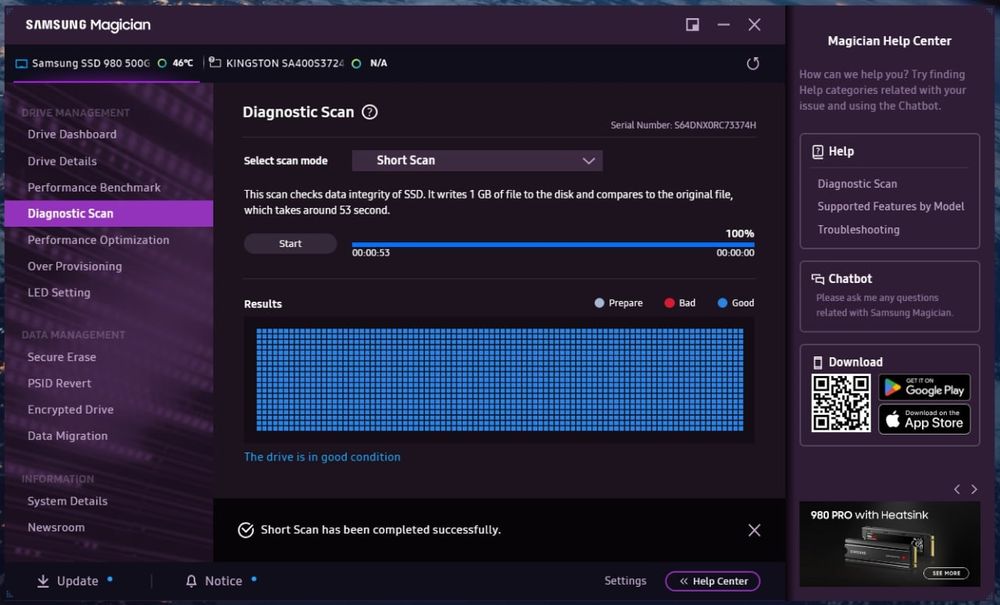Click the serial number S64DNX0RC73374H text
This screenshot has height=605, width=1000.
pos(715,125)
